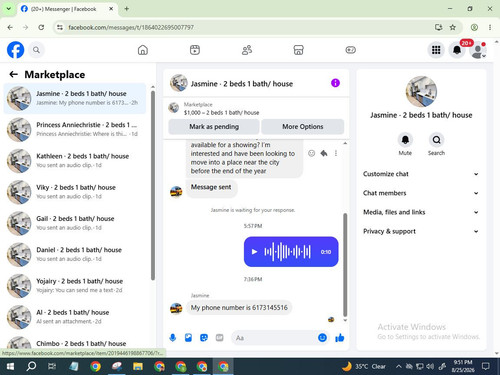Screen dimensions: 500x375
Task: Click the conversation list scrollbar
Action: coord(153,185)
